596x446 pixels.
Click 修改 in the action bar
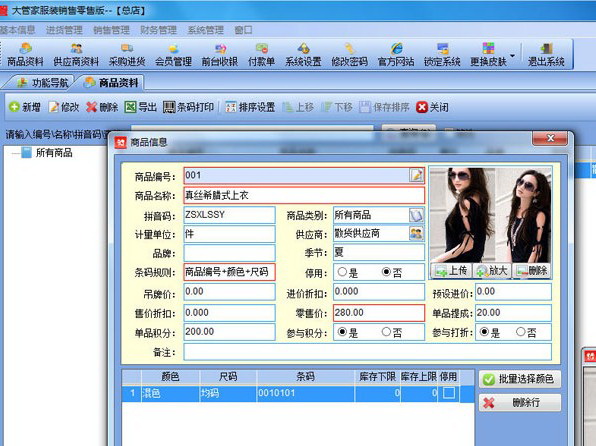(64, 107)
